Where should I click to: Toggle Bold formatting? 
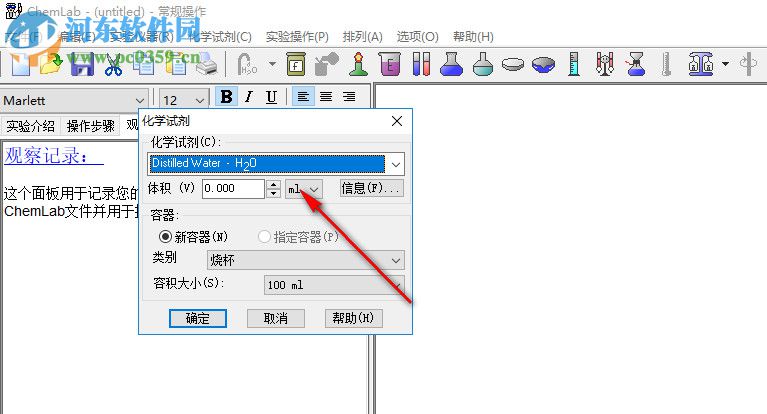click(226, 96)
